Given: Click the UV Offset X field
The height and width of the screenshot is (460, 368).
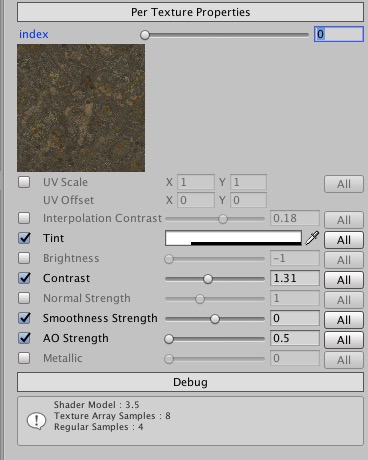Looking at the screenshot, I should click(196, 200).
